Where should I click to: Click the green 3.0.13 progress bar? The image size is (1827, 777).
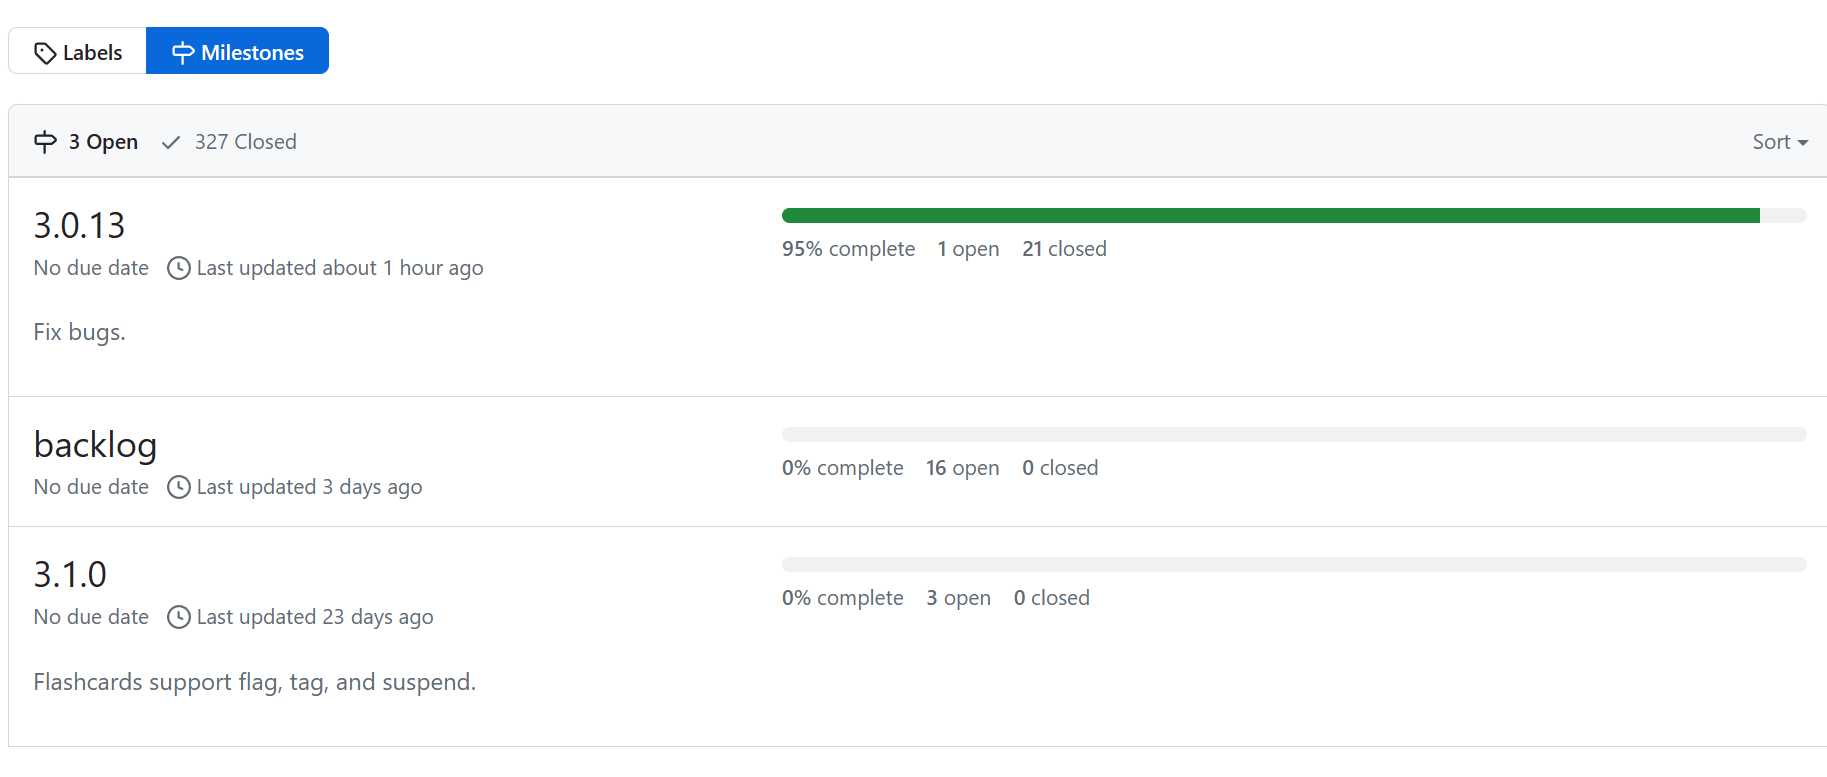(x=1270, y=216)
